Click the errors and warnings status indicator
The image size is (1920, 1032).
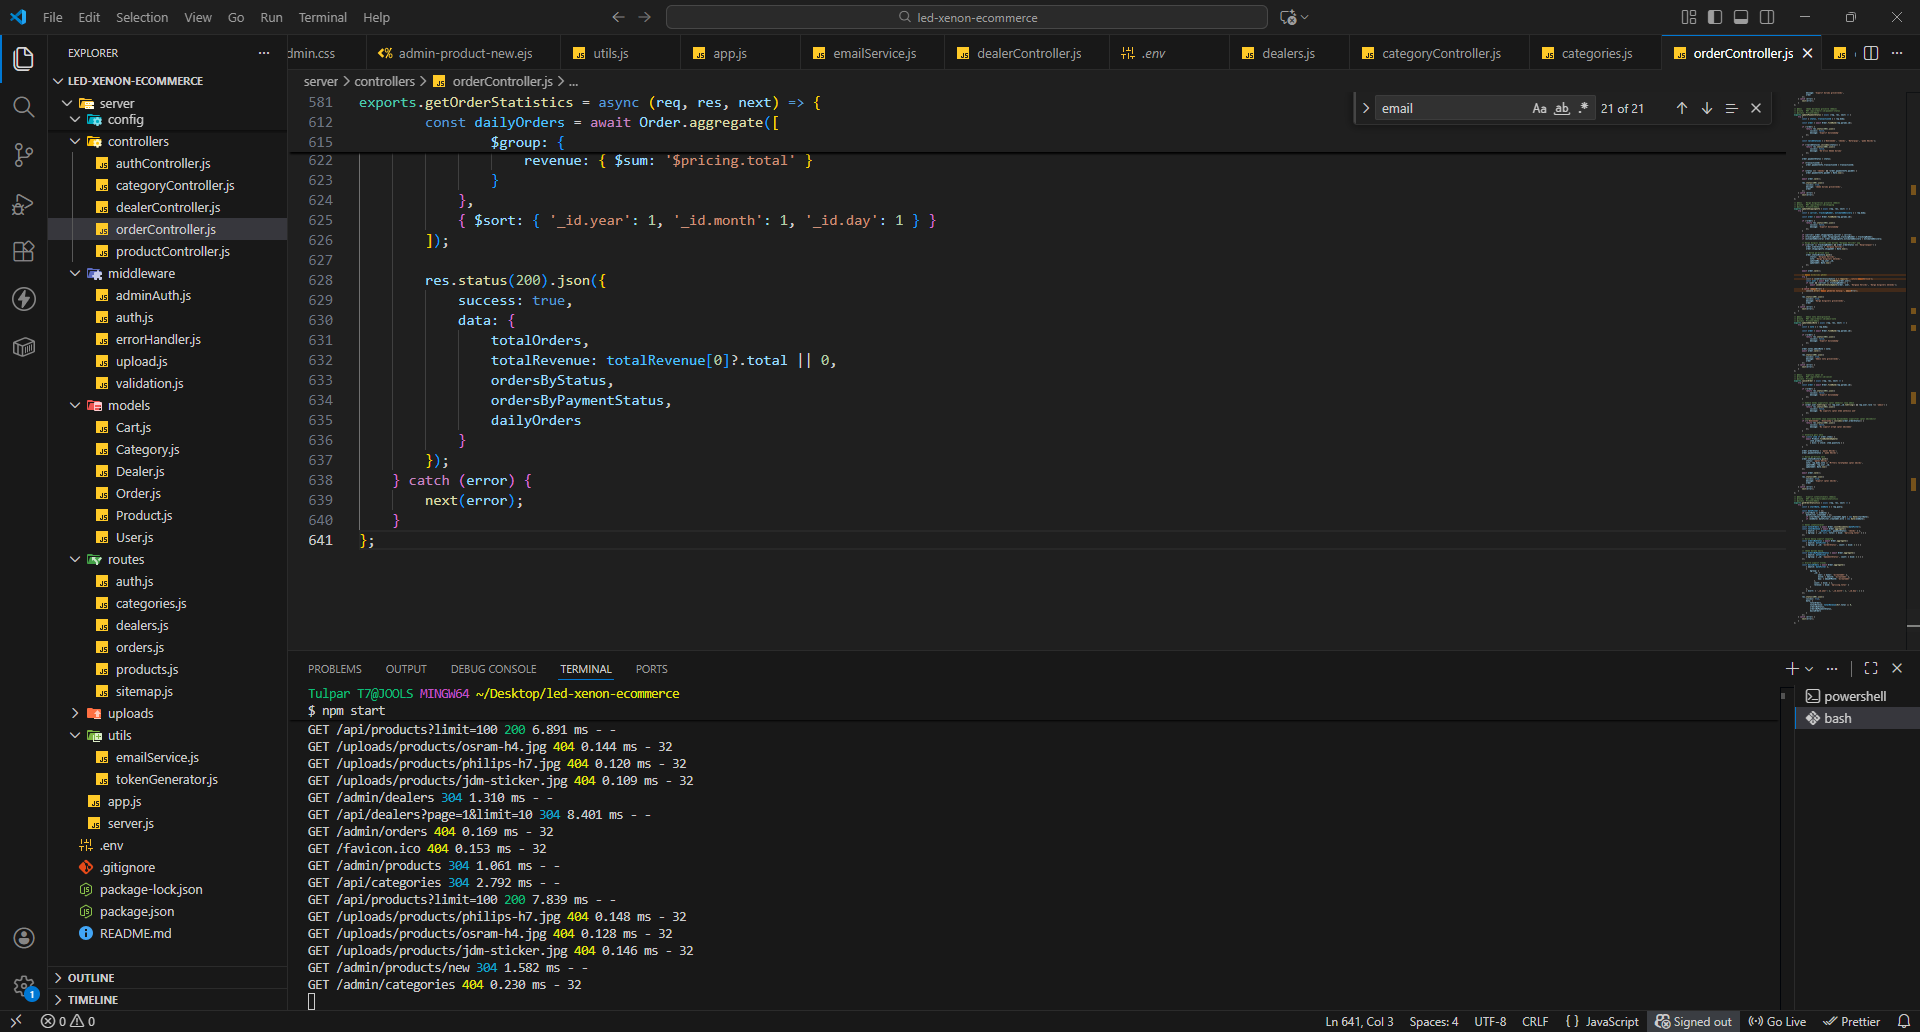click(x=68, y=1021)
